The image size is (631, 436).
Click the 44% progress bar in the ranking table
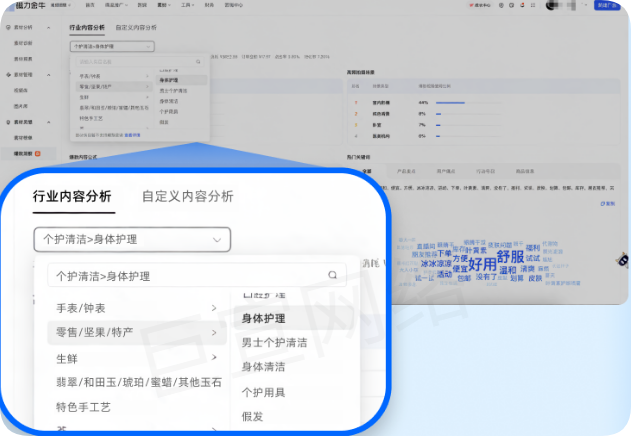tap(450, 103)
